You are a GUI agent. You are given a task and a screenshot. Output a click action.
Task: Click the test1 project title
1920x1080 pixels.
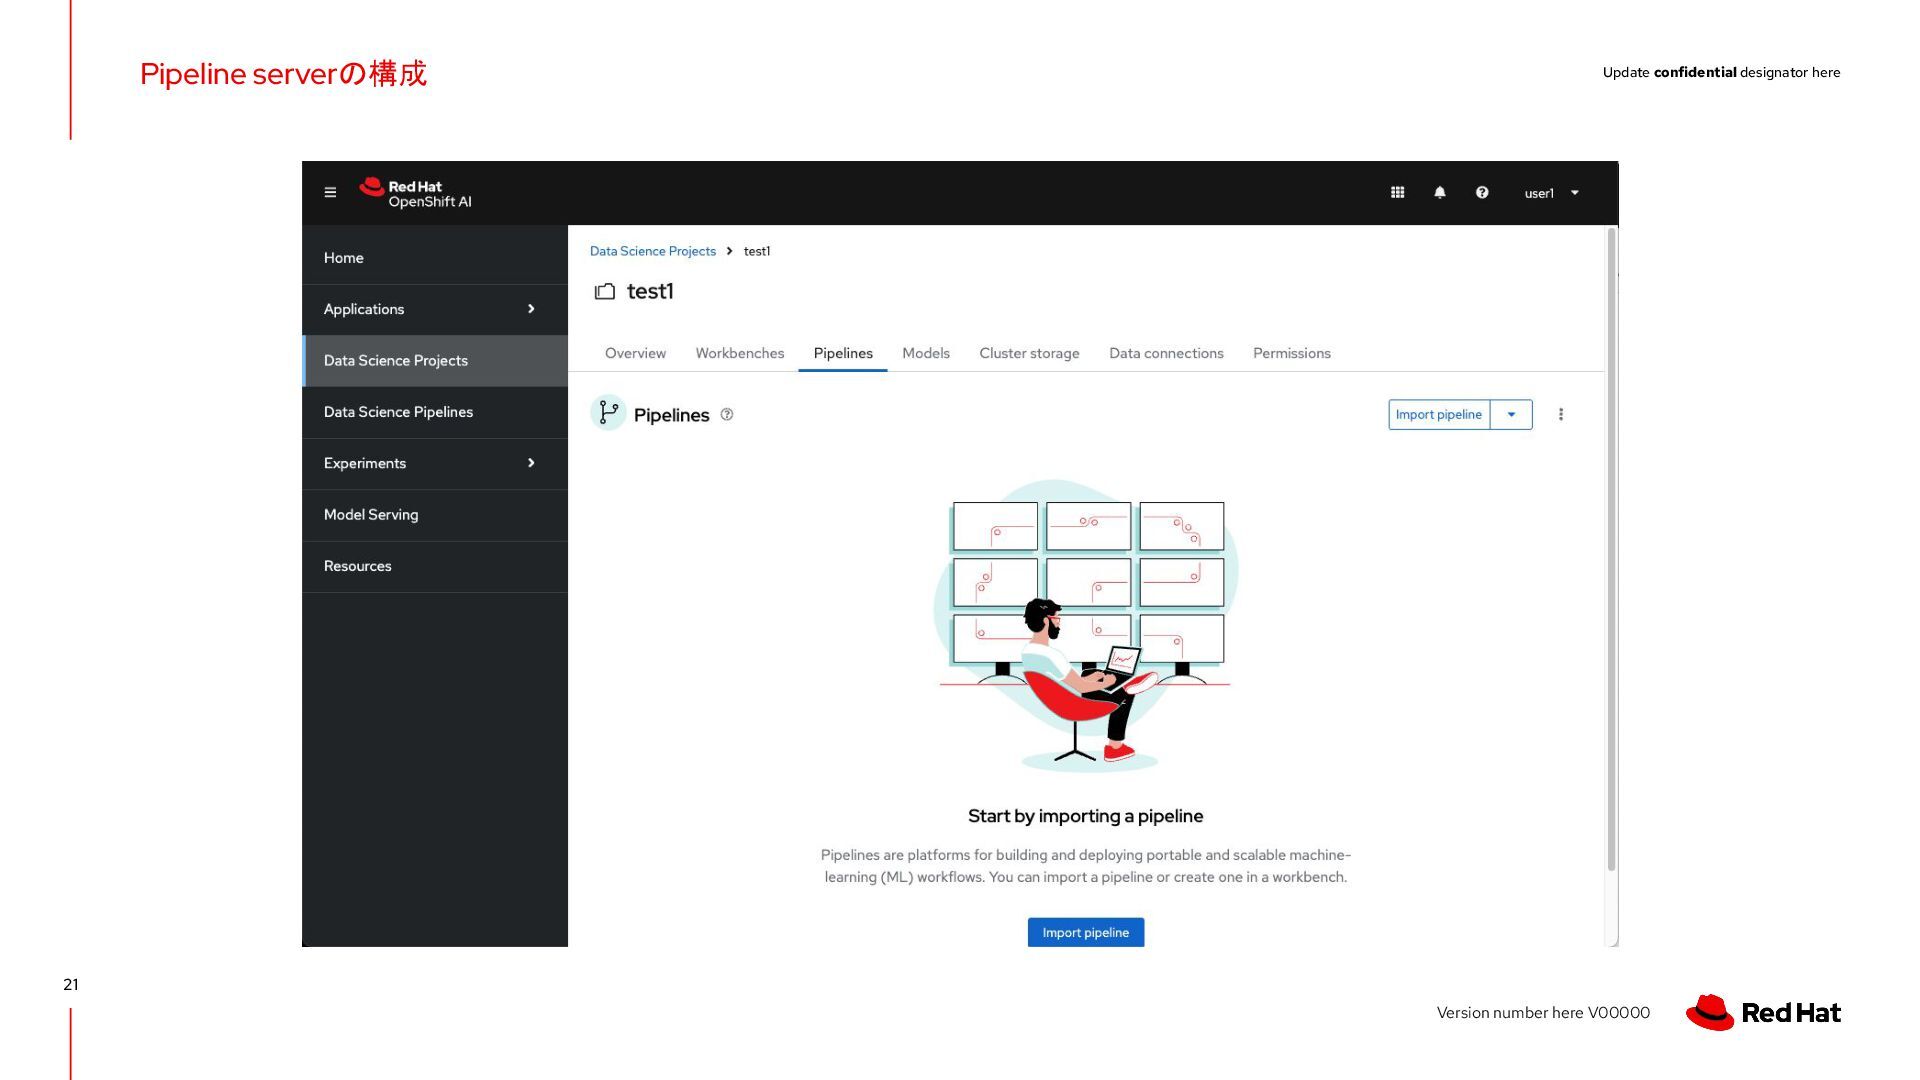coord(650,292)
